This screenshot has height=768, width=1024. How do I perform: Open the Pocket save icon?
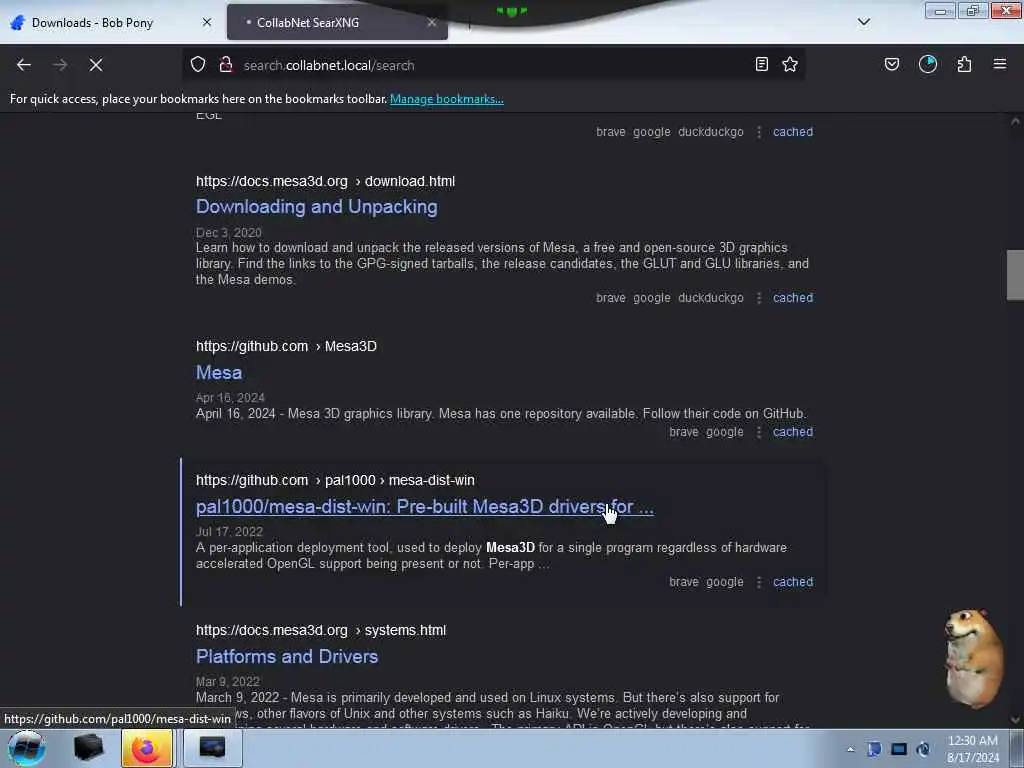point(892,65)
